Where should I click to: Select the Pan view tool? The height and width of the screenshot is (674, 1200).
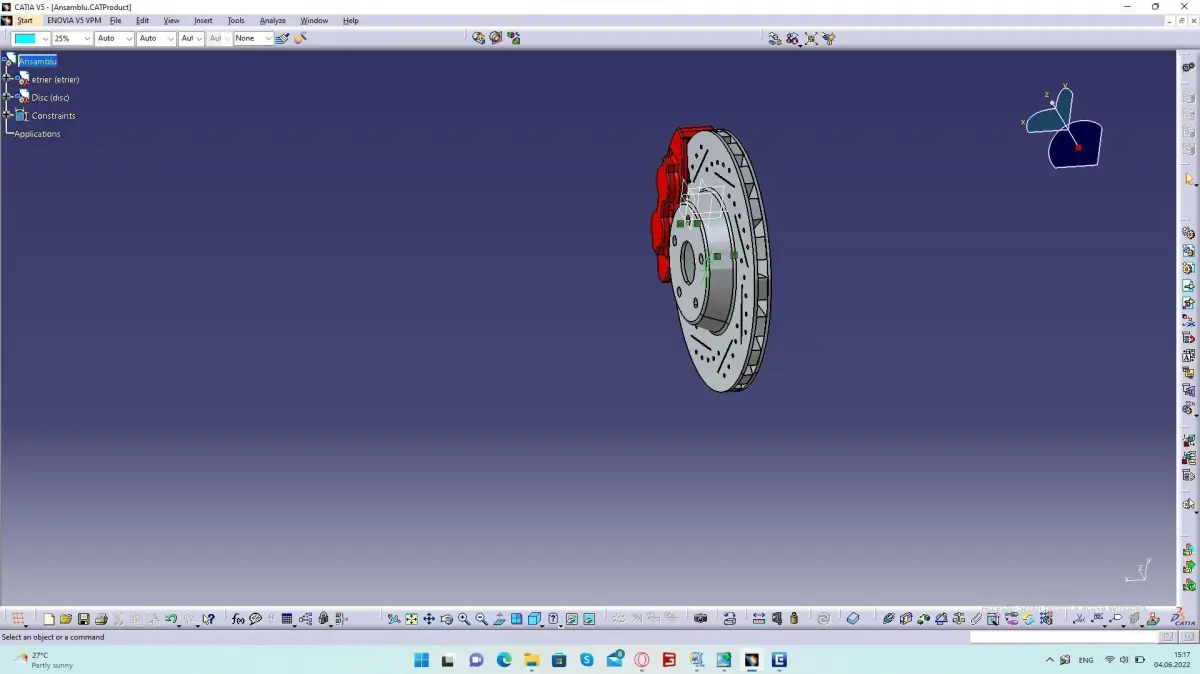coord(429,619)
